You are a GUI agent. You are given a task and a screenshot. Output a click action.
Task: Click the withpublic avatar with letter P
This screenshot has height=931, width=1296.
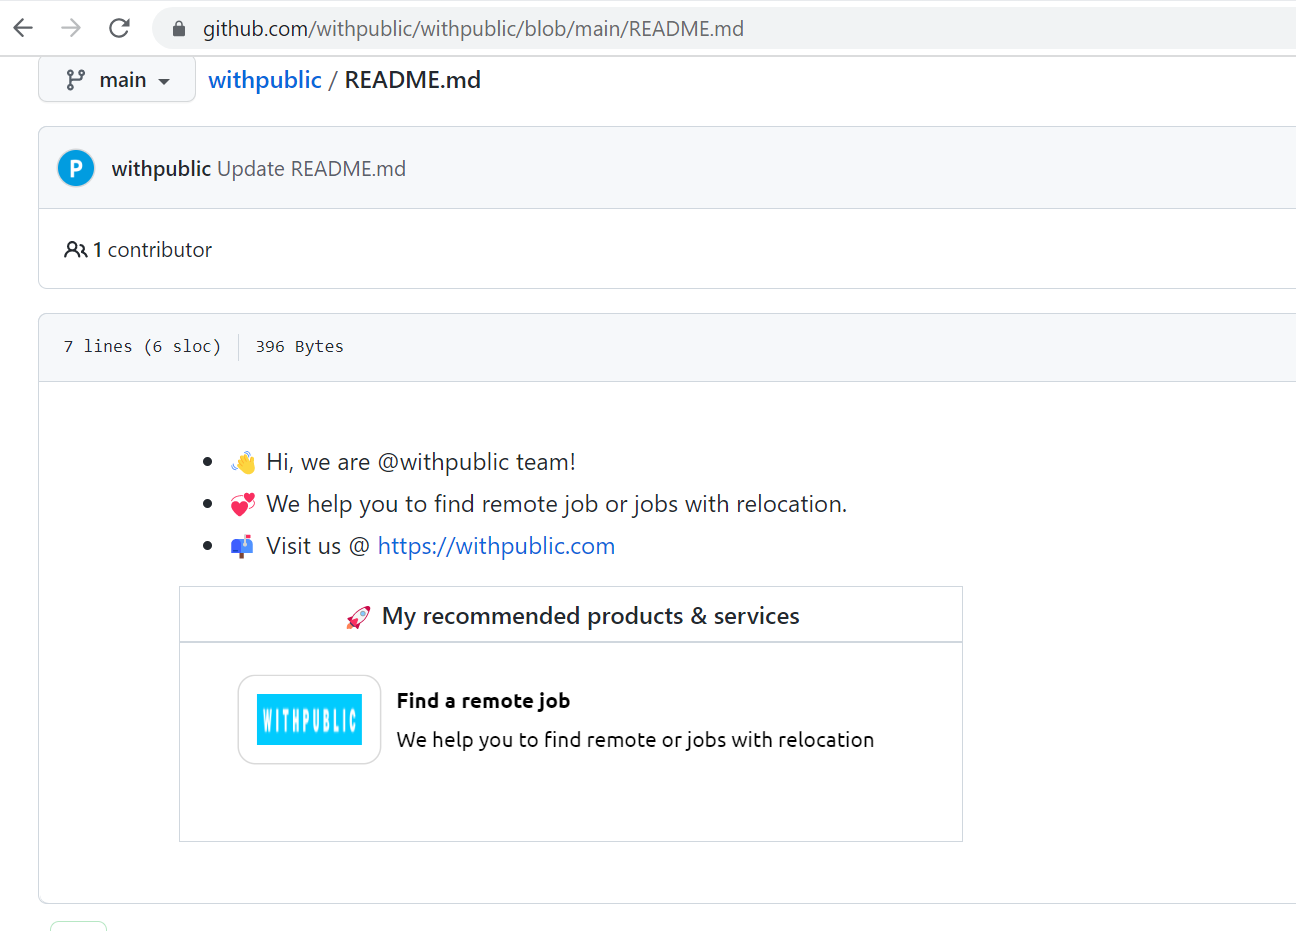point(76,168)
